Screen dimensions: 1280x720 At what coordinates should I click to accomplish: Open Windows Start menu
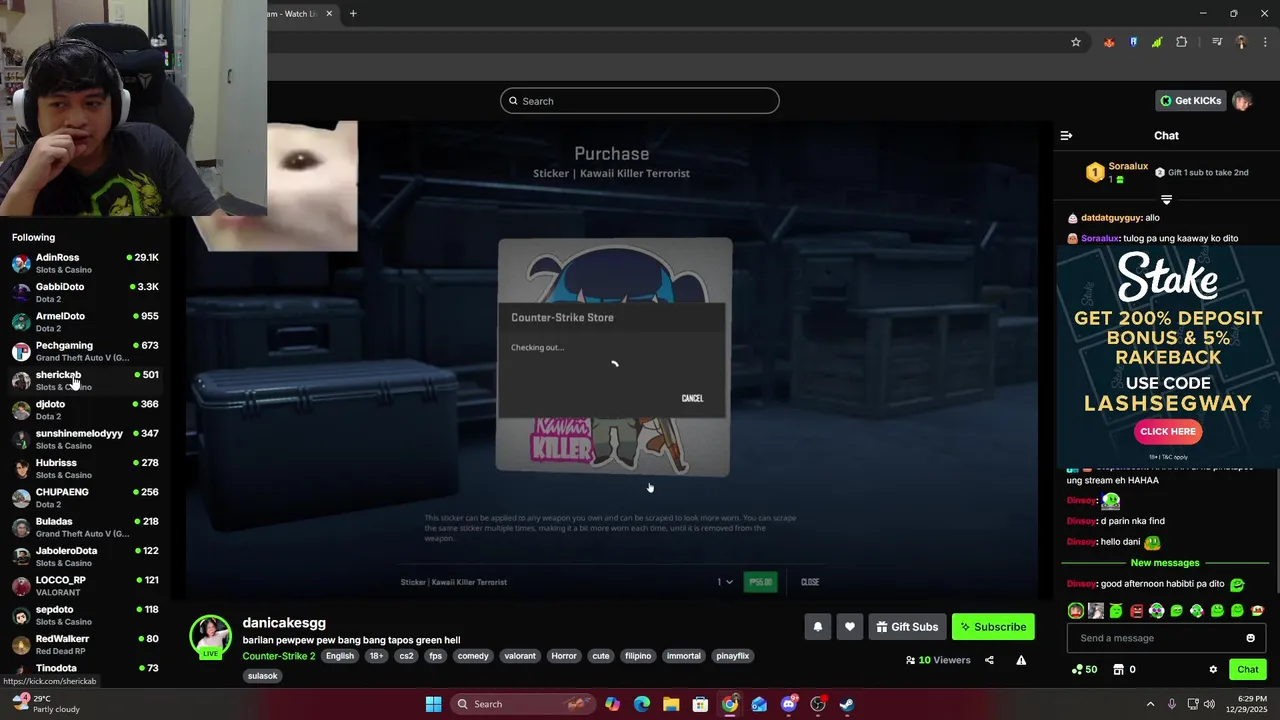coord(433,704)
